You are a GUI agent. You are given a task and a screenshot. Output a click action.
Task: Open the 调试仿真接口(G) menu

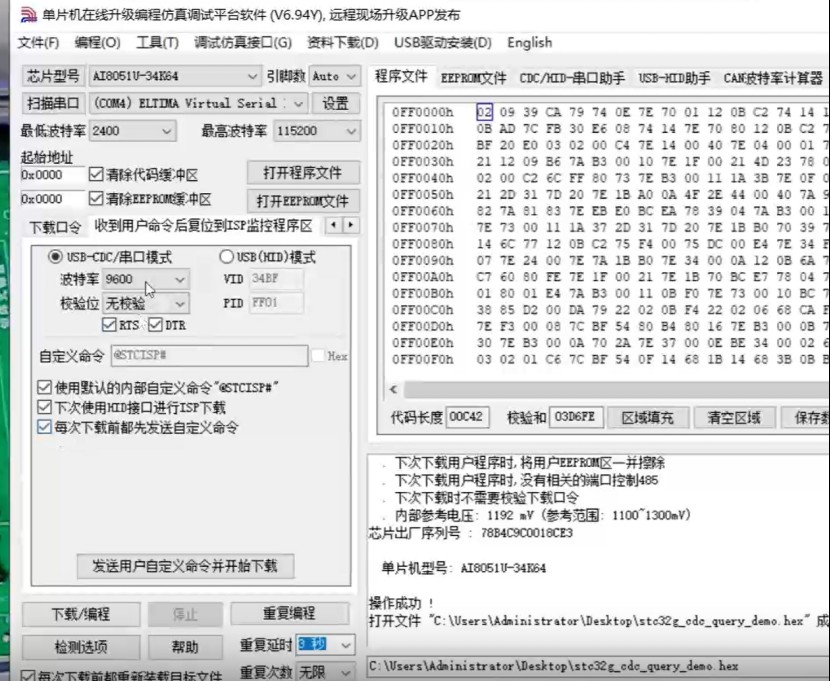[243, 42]
